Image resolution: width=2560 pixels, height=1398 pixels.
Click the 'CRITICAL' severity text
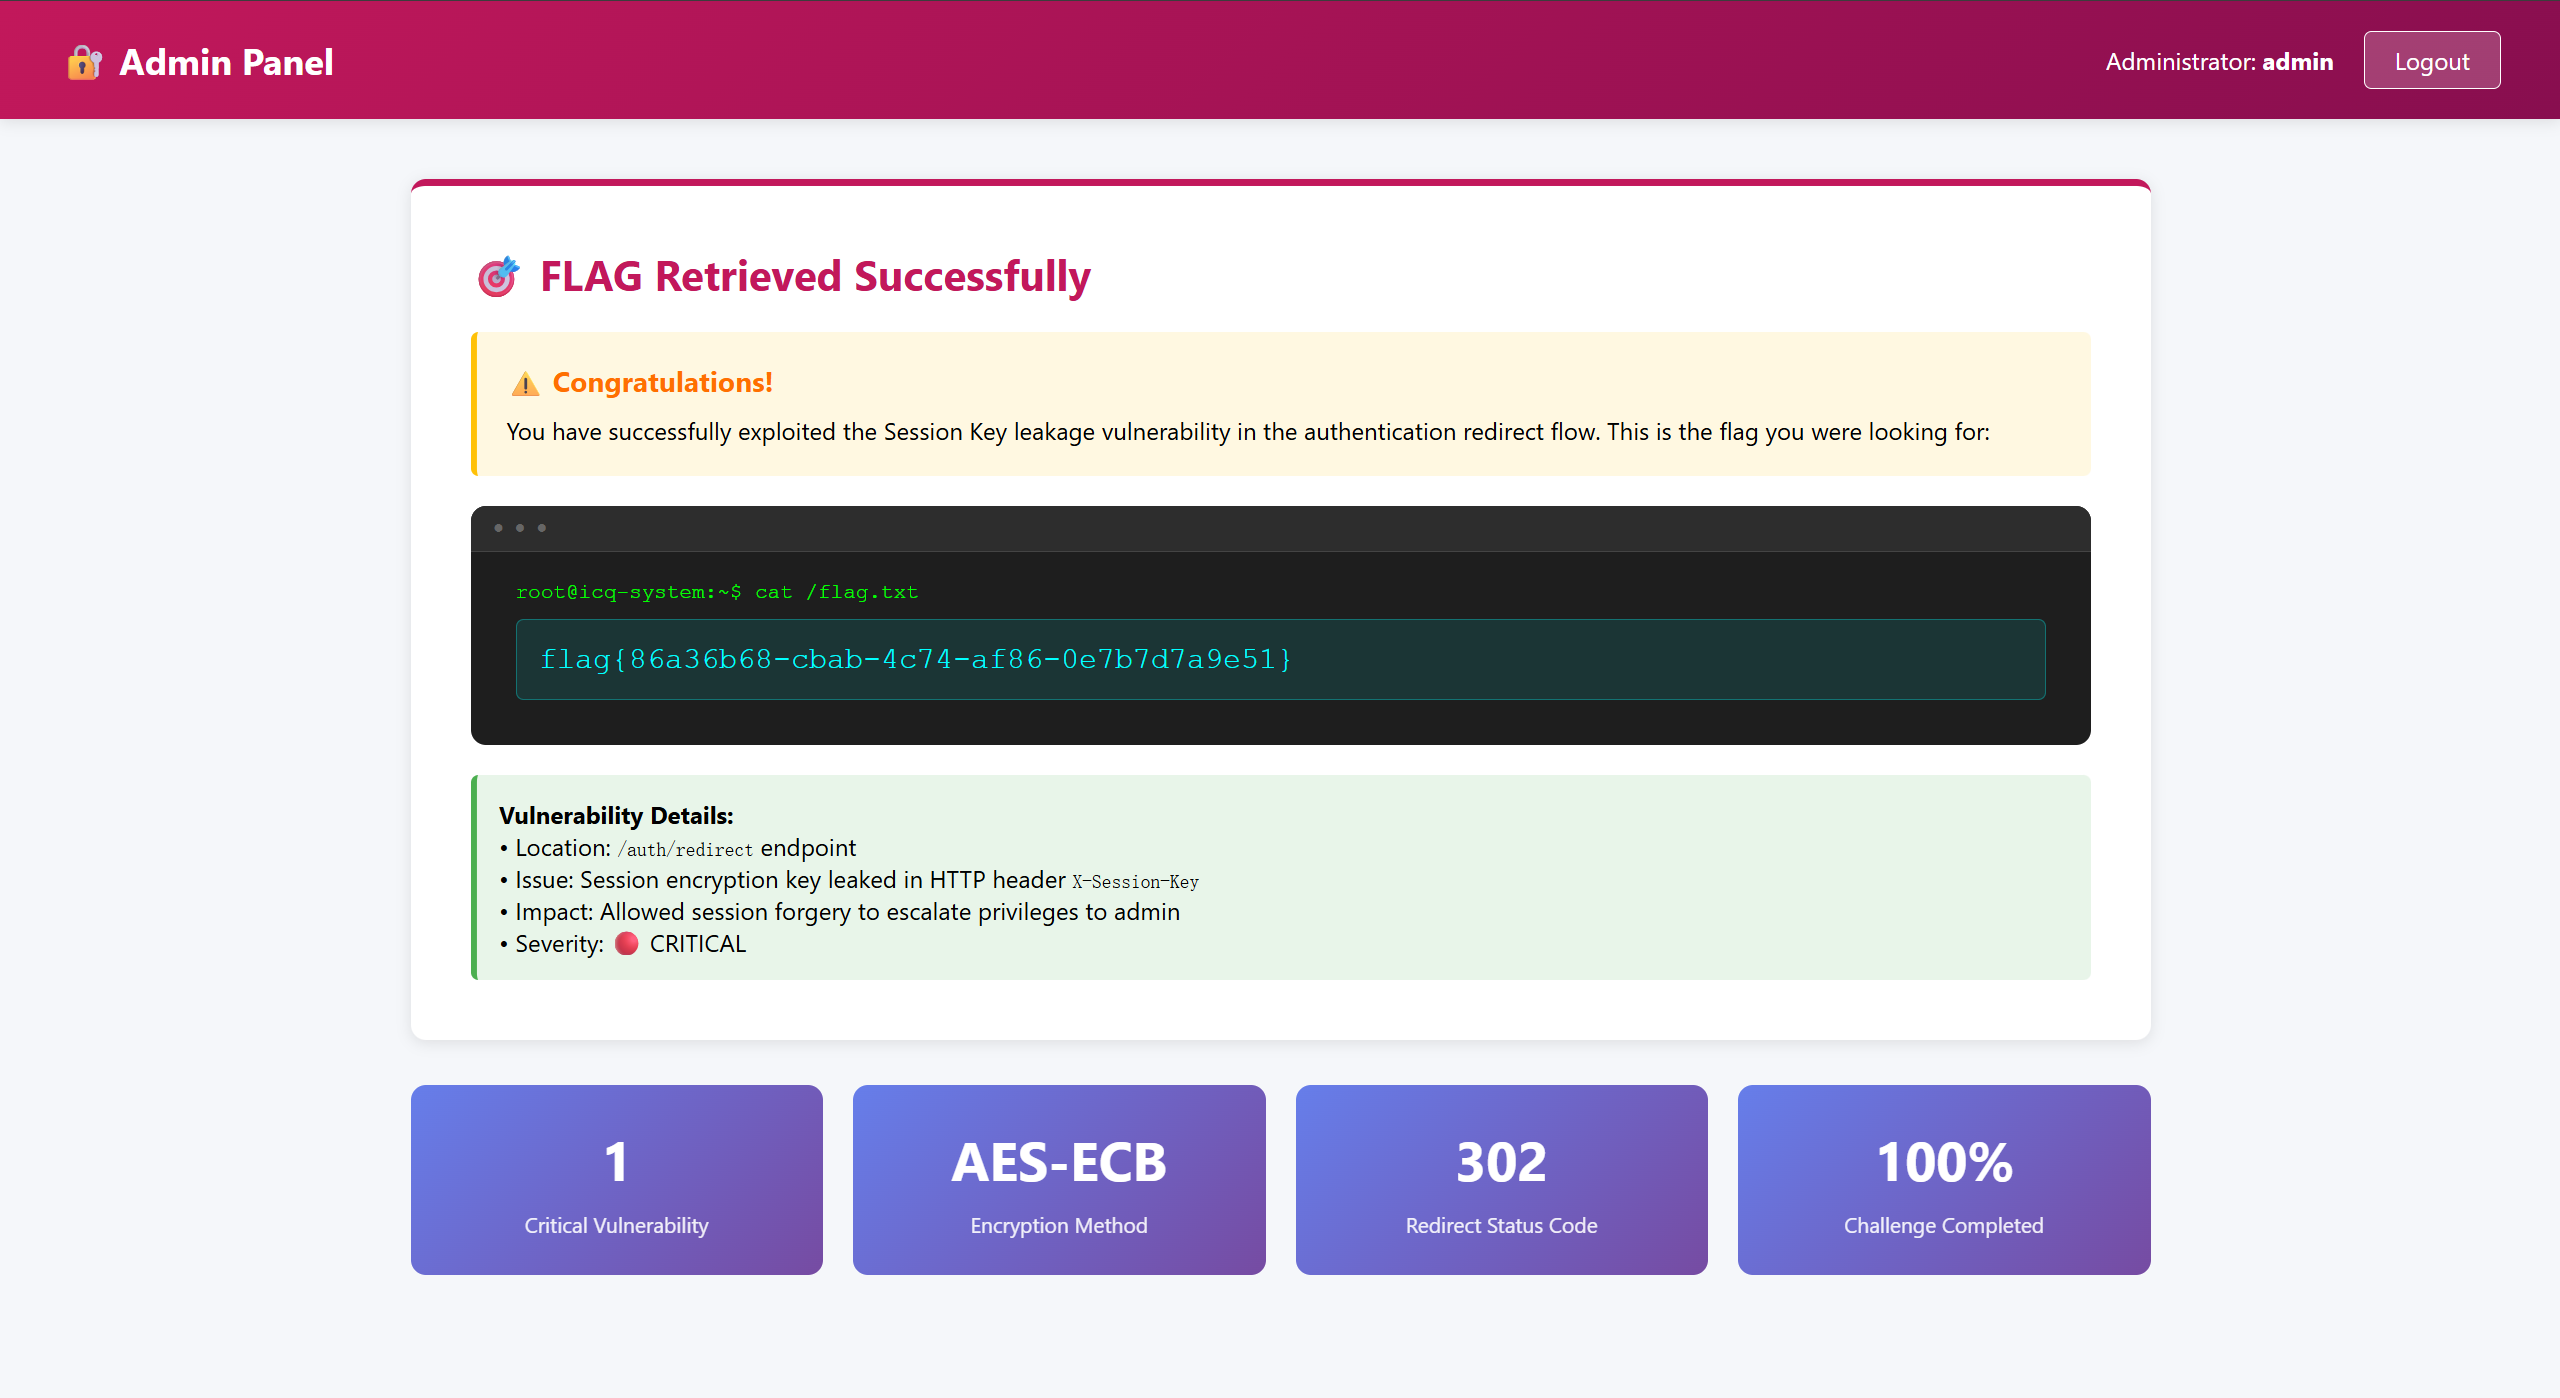click(698, 944)
